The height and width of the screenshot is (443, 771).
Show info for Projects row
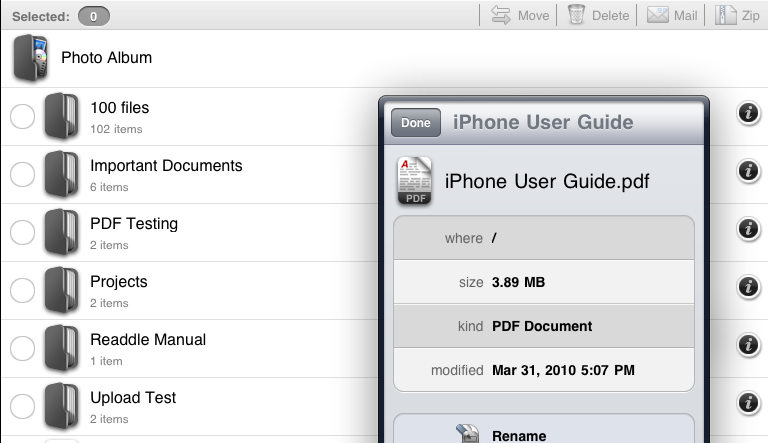click(x=748, y=287)
